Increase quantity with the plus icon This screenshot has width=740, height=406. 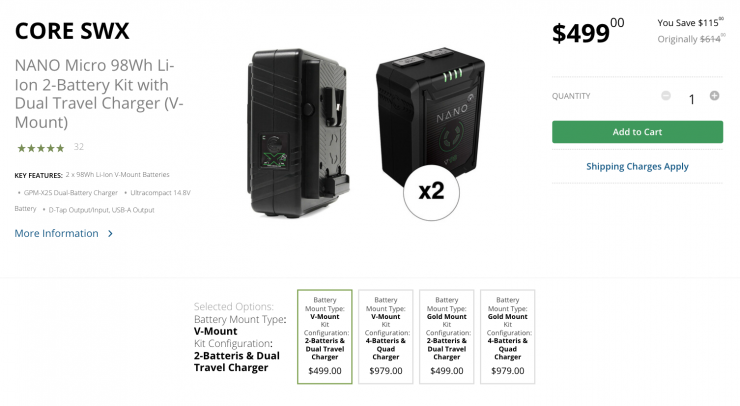pos(715,96)
